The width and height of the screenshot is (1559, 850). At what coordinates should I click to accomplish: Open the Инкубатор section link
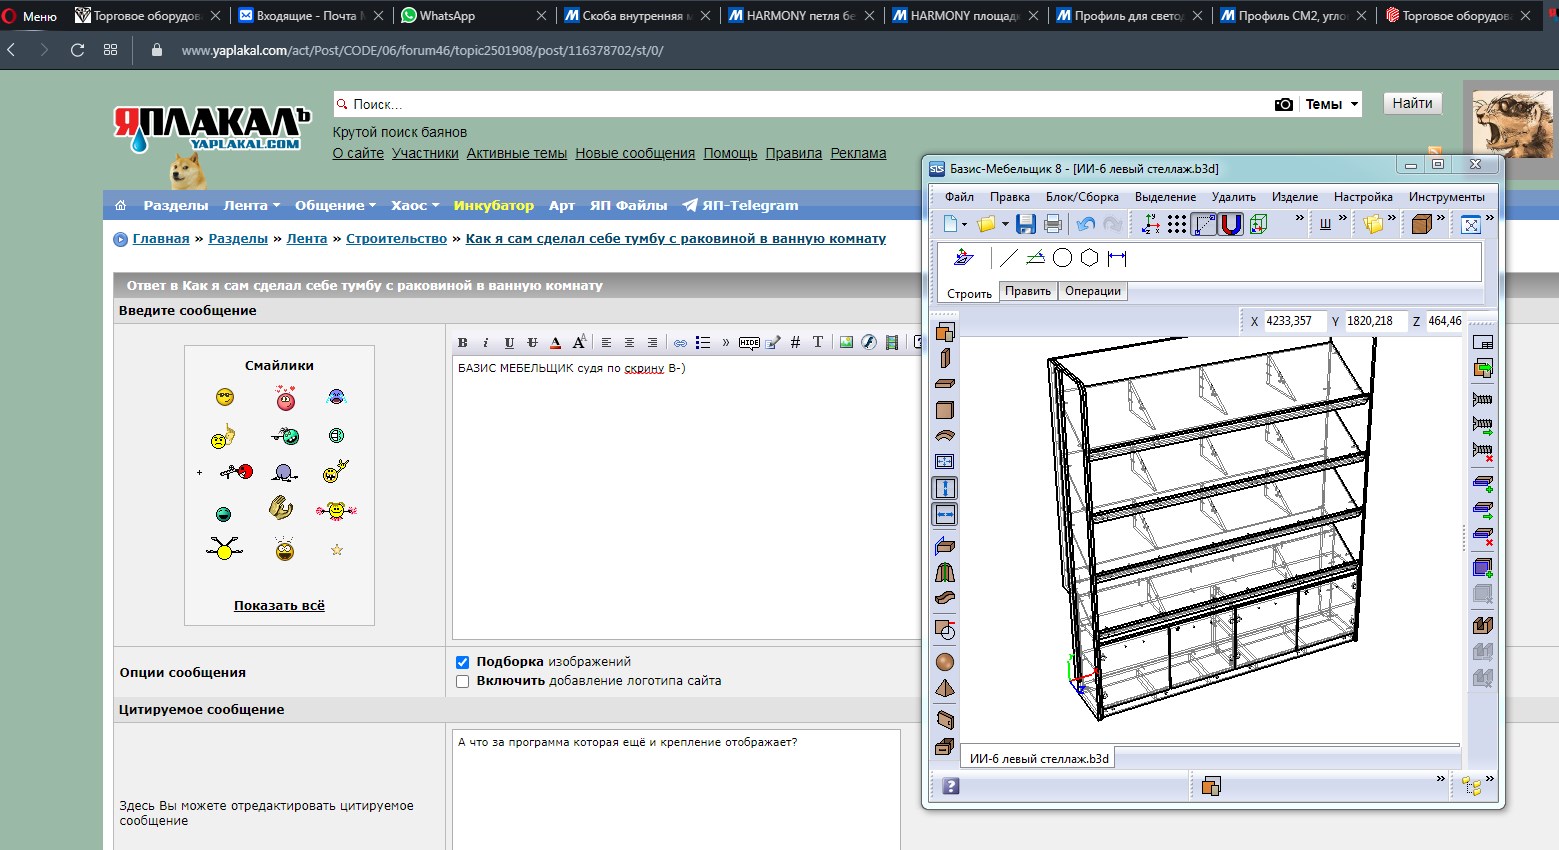494,205
